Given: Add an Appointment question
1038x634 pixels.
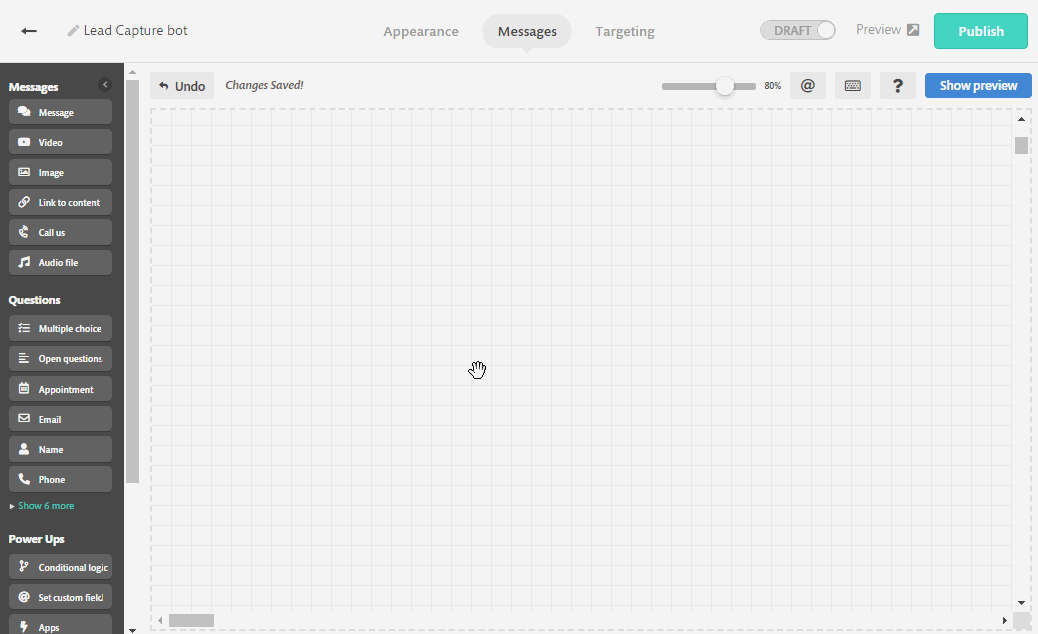Looking at the screenshot, I should pyautogui.click(x=60, y=389).
